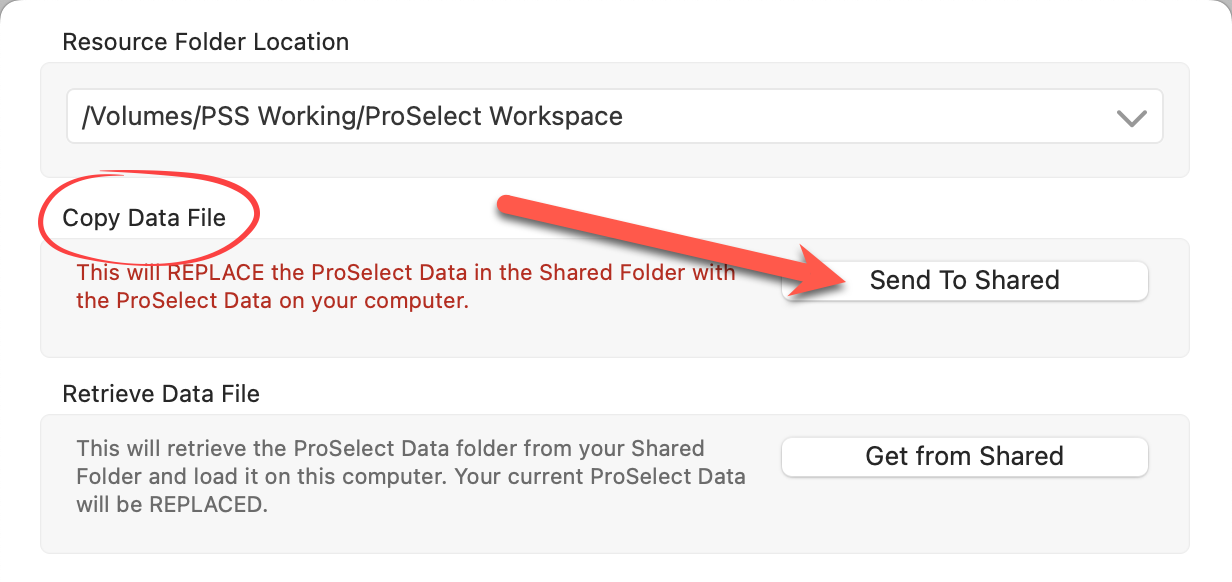Click the Copy Data File heading
1232x582 pixels.
coord(144,218)
